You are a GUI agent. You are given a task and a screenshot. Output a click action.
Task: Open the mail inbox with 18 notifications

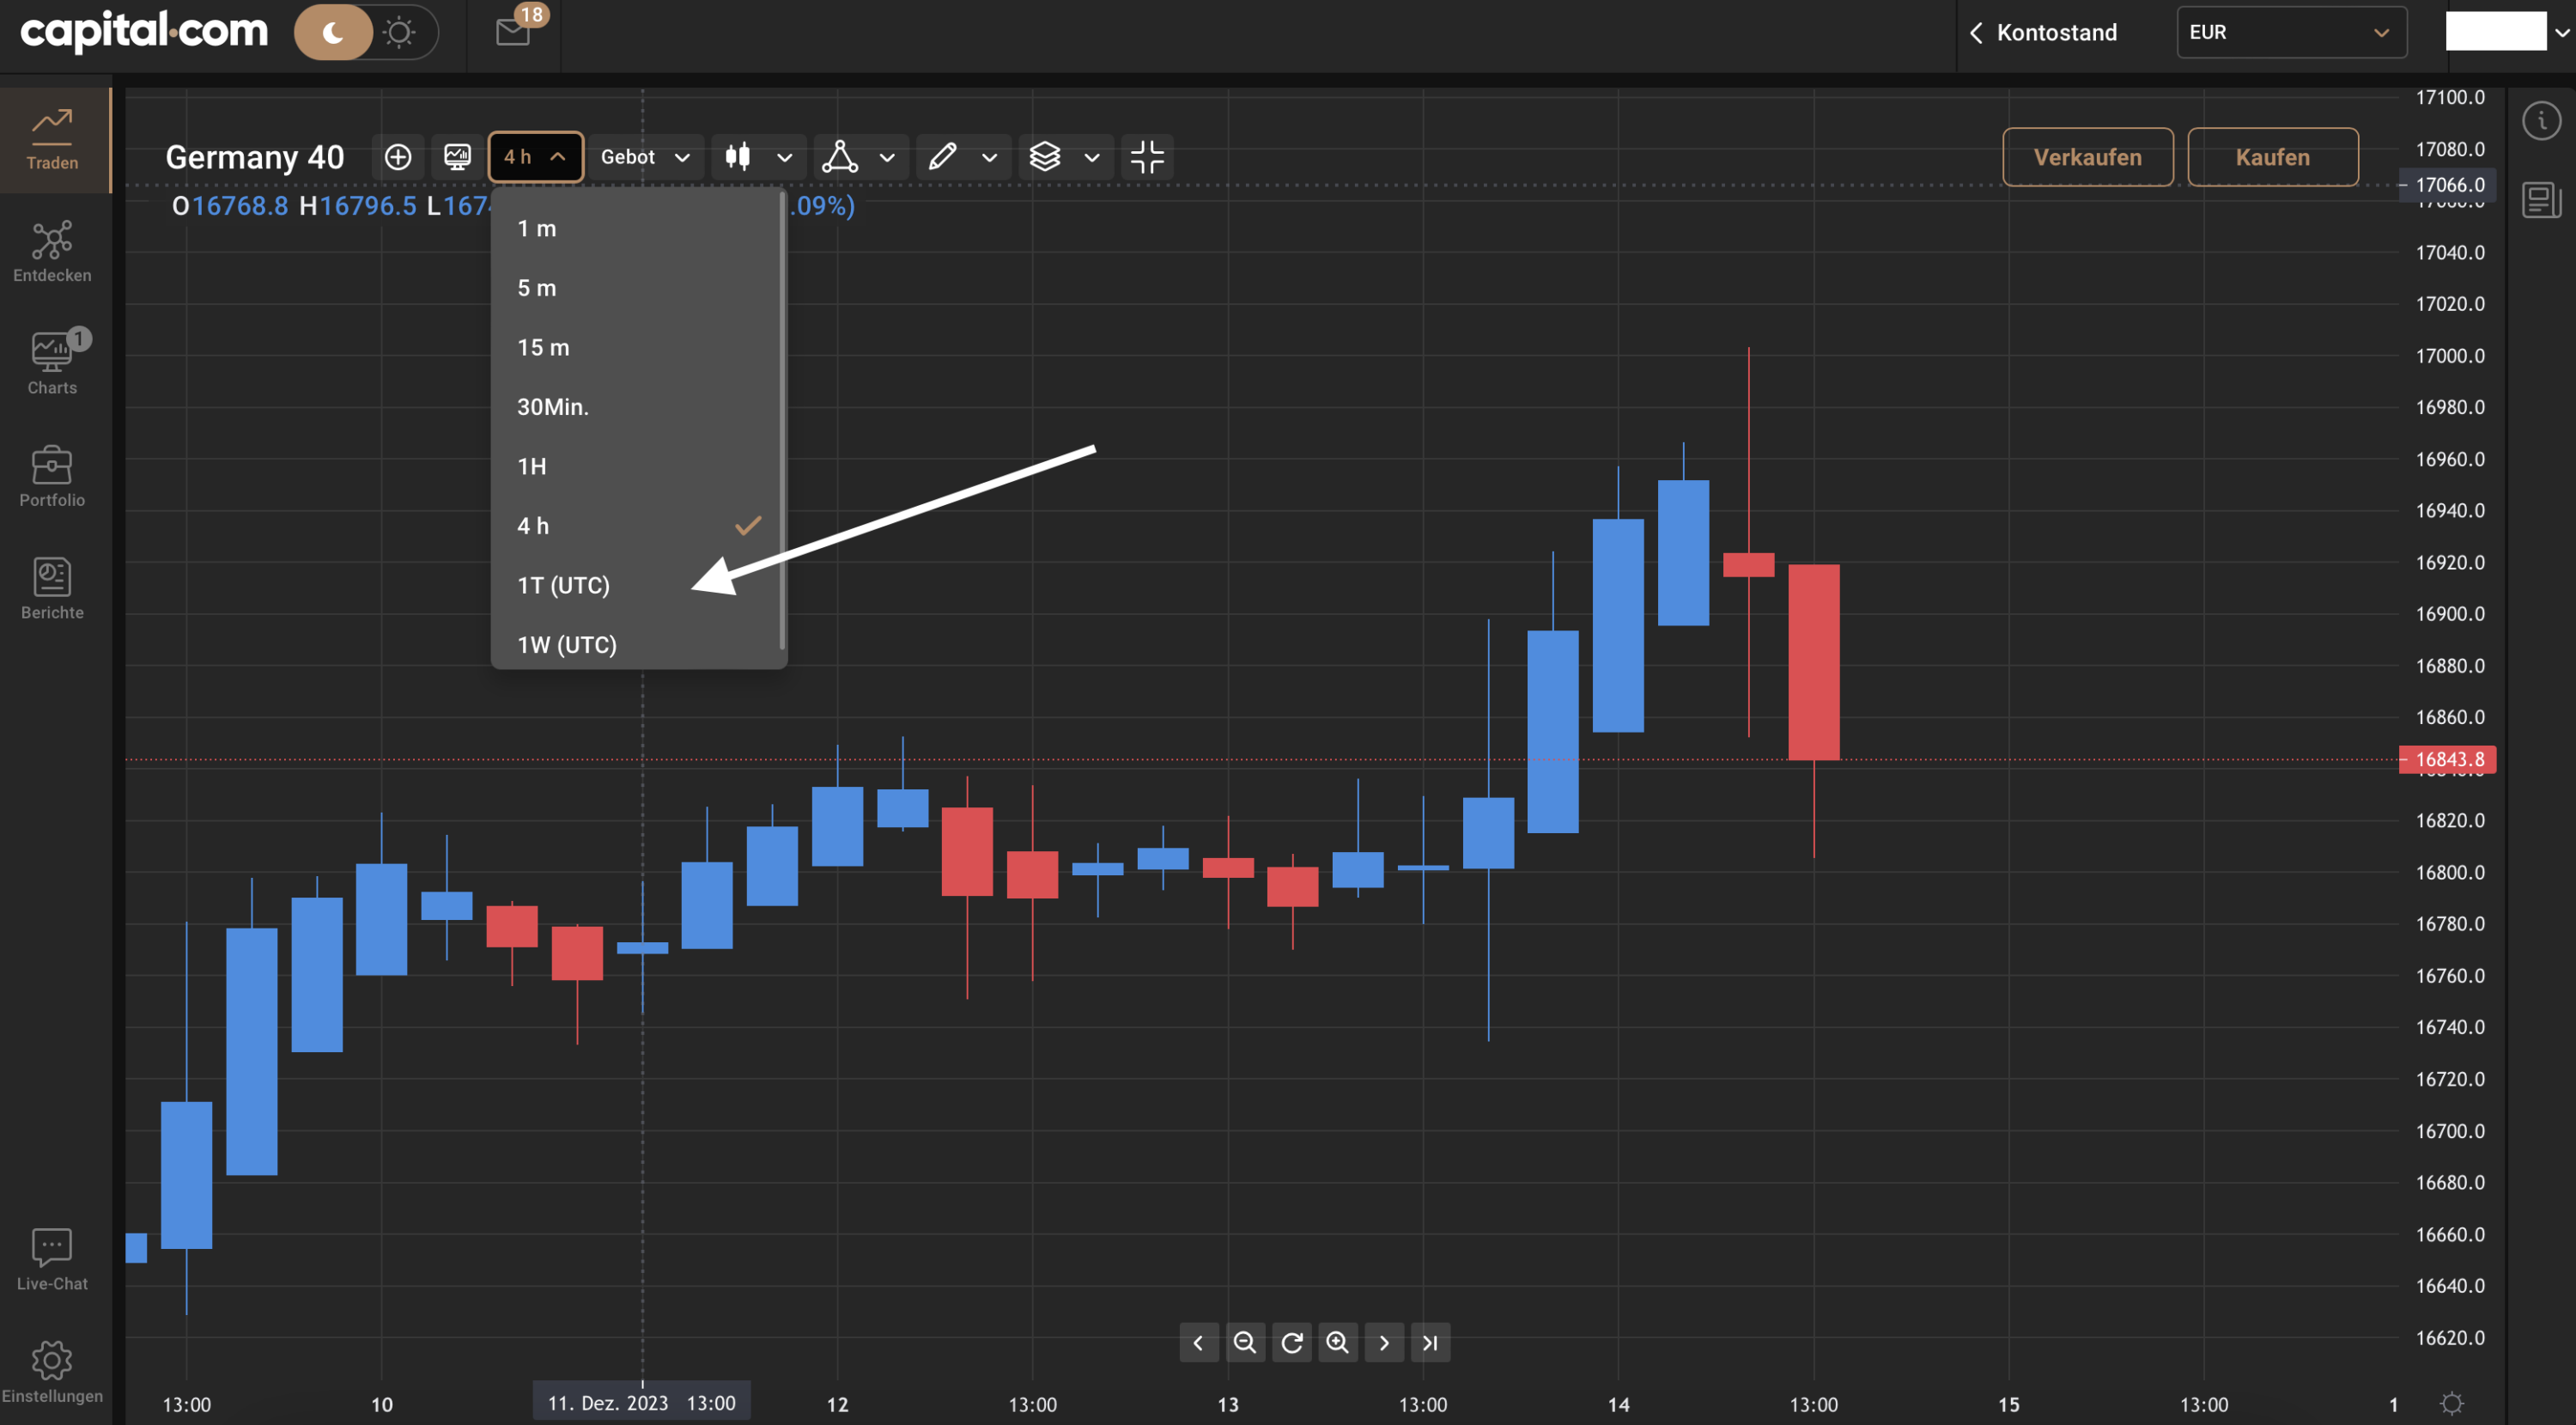pyautogui.click(x=513, y=32)
